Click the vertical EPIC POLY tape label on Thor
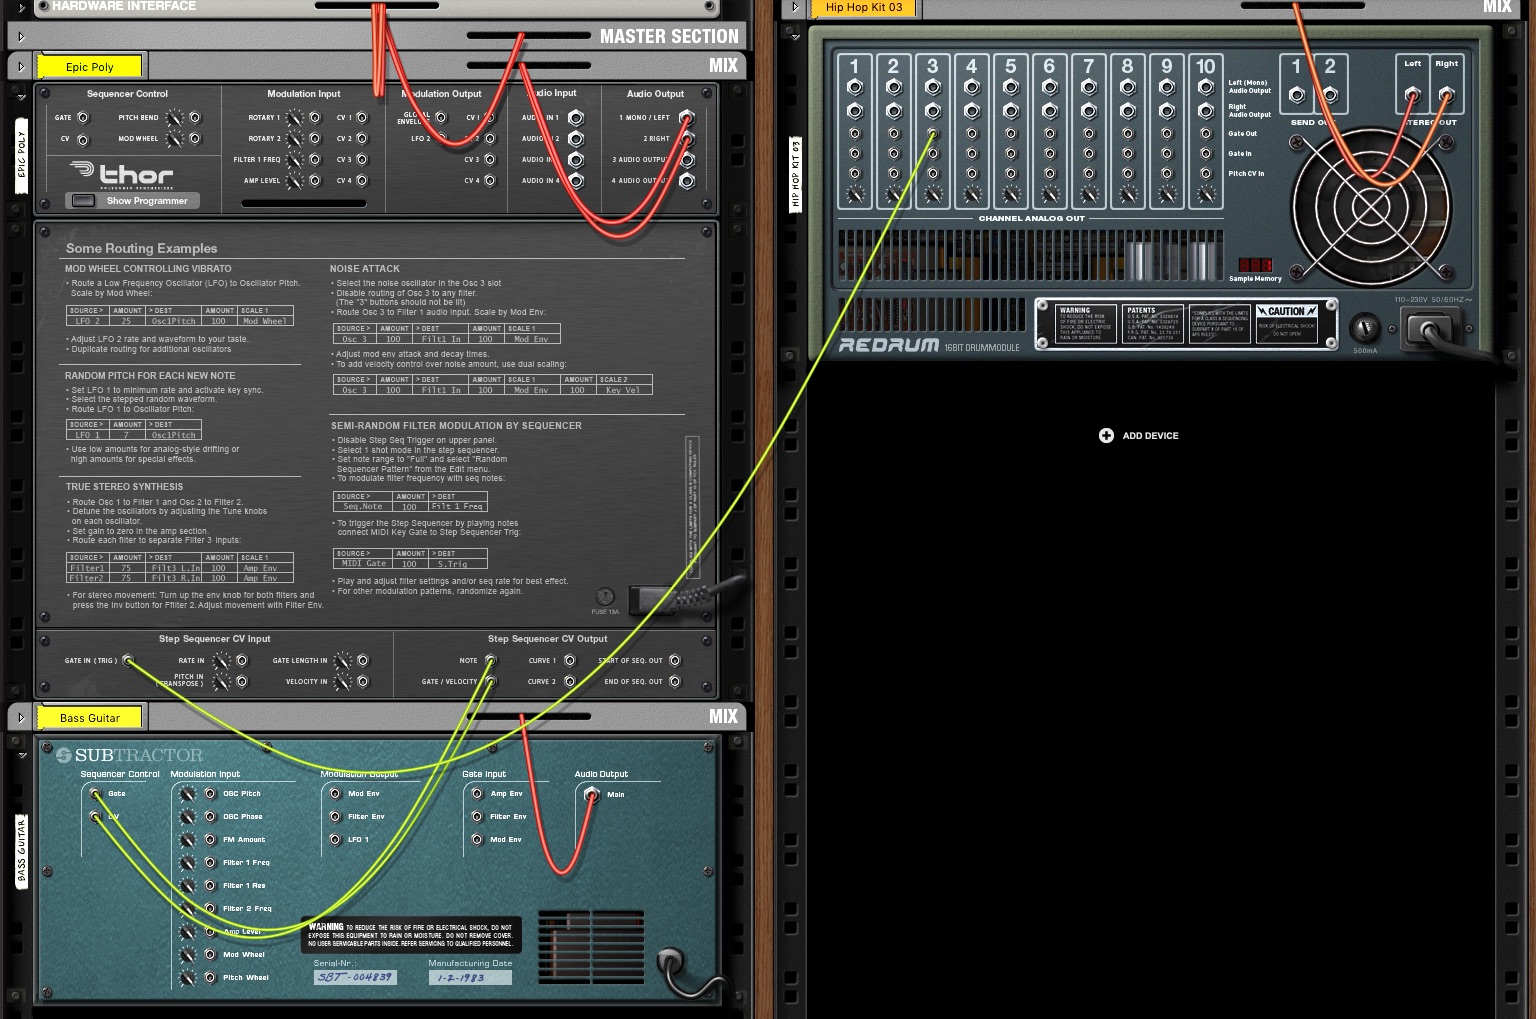1536x1019 pixels. 22,156
